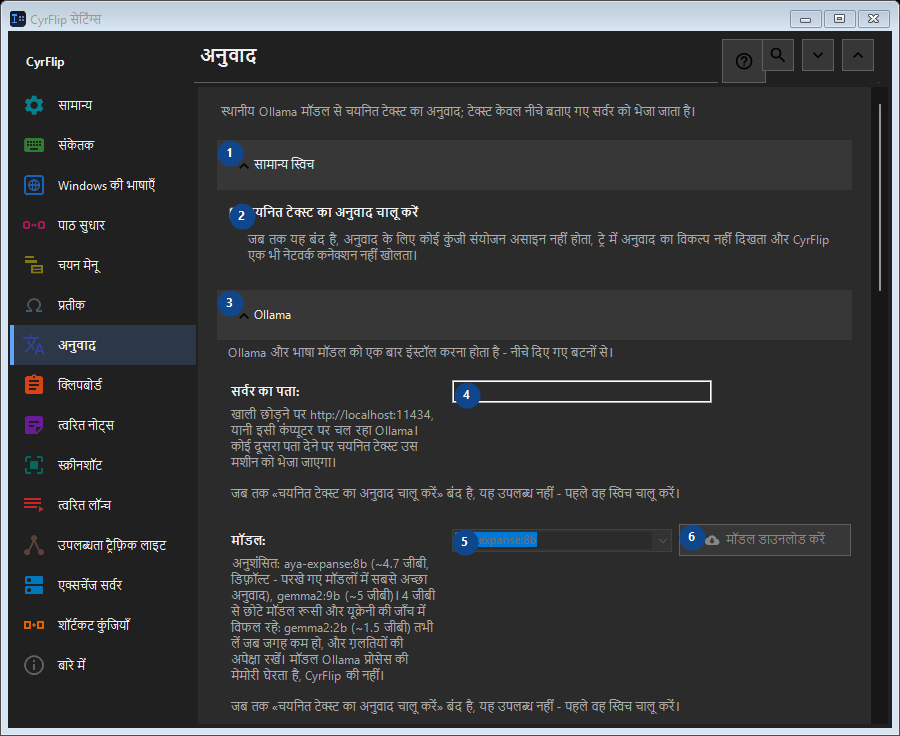Click the up chevron header button
The image size is (900, 736).
858,55
